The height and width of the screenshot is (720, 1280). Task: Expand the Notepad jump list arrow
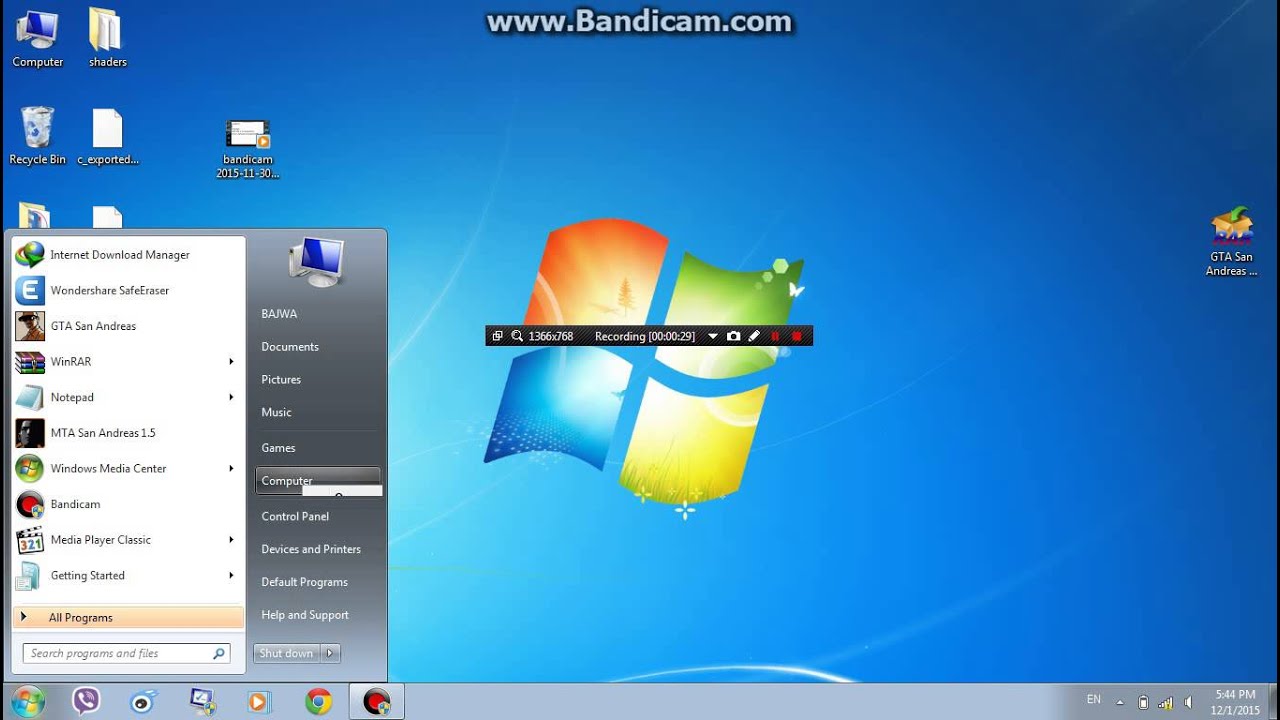[231, 397]
